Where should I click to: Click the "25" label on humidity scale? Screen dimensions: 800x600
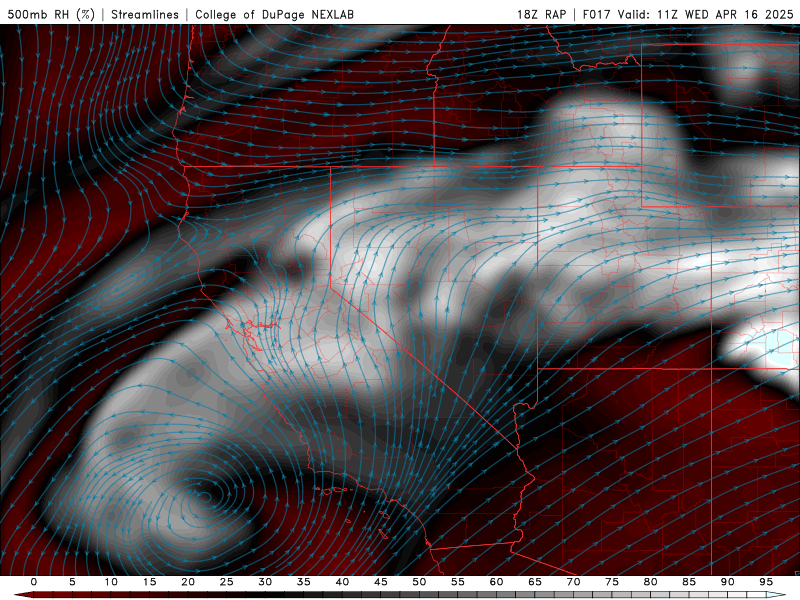tap(227, 582)
